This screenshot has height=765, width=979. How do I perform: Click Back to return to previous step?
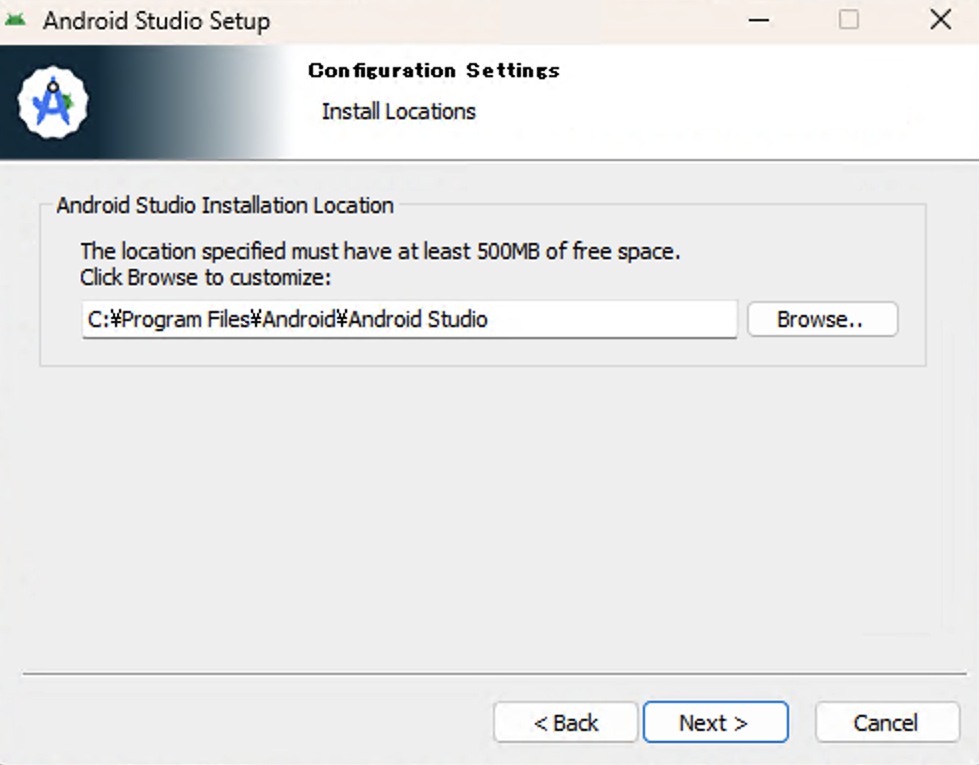565,722
